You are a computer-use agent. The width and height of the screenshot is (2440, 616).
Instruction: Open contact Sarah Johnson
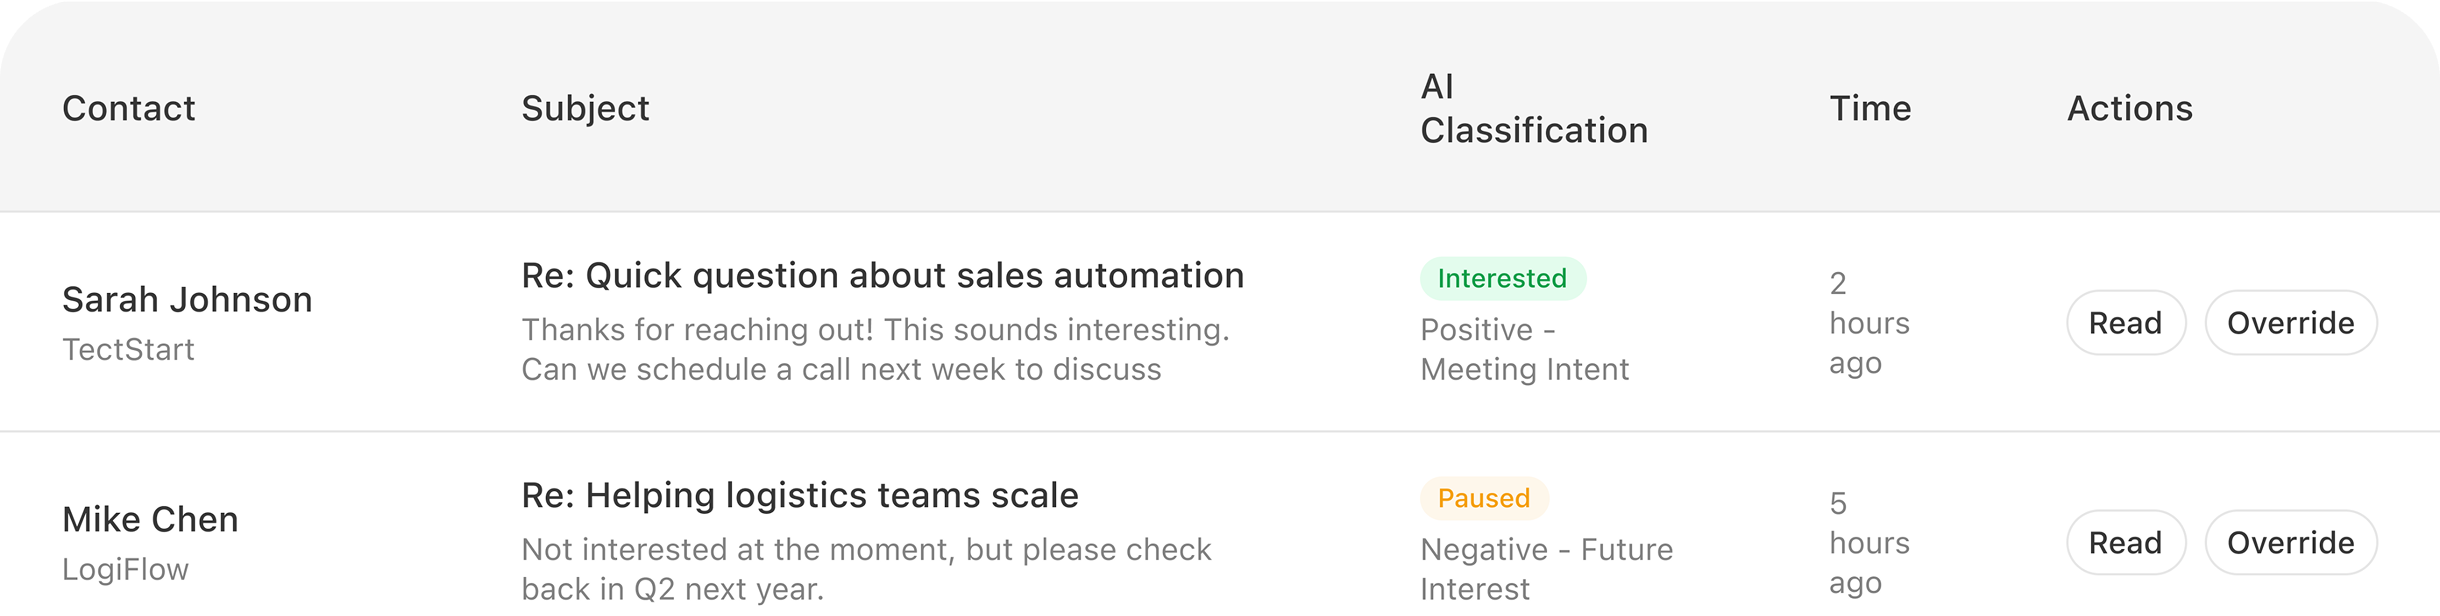(x=187, y=300)
